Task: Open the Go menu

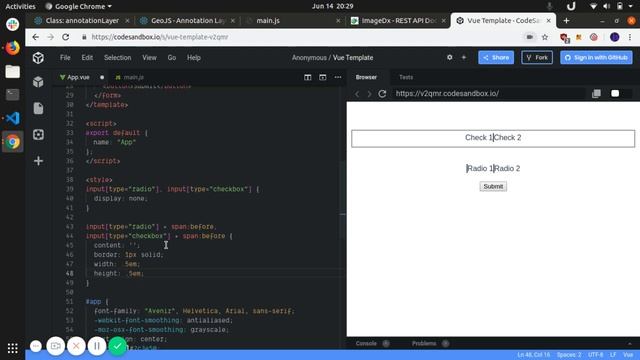Action: pyautogui.click(x=172, y=58)
